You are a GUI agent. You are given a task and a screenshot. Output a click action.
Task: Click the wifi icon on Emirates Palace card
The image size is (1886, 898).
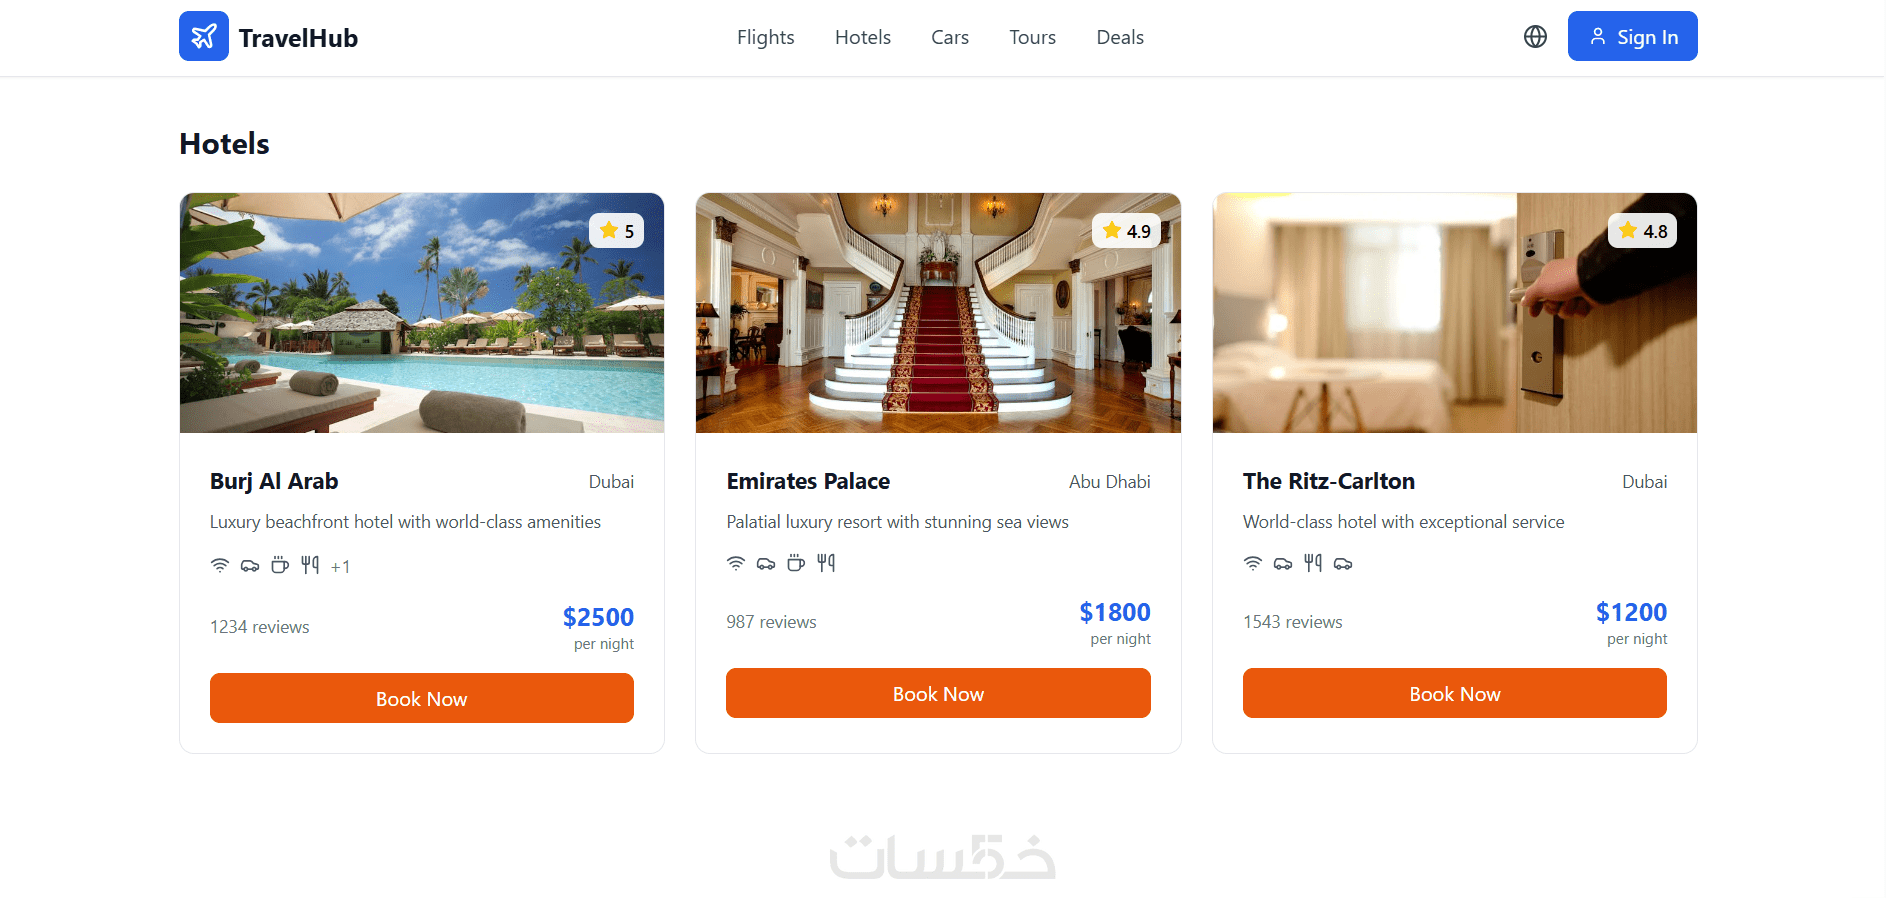click(x=736, y=563)
